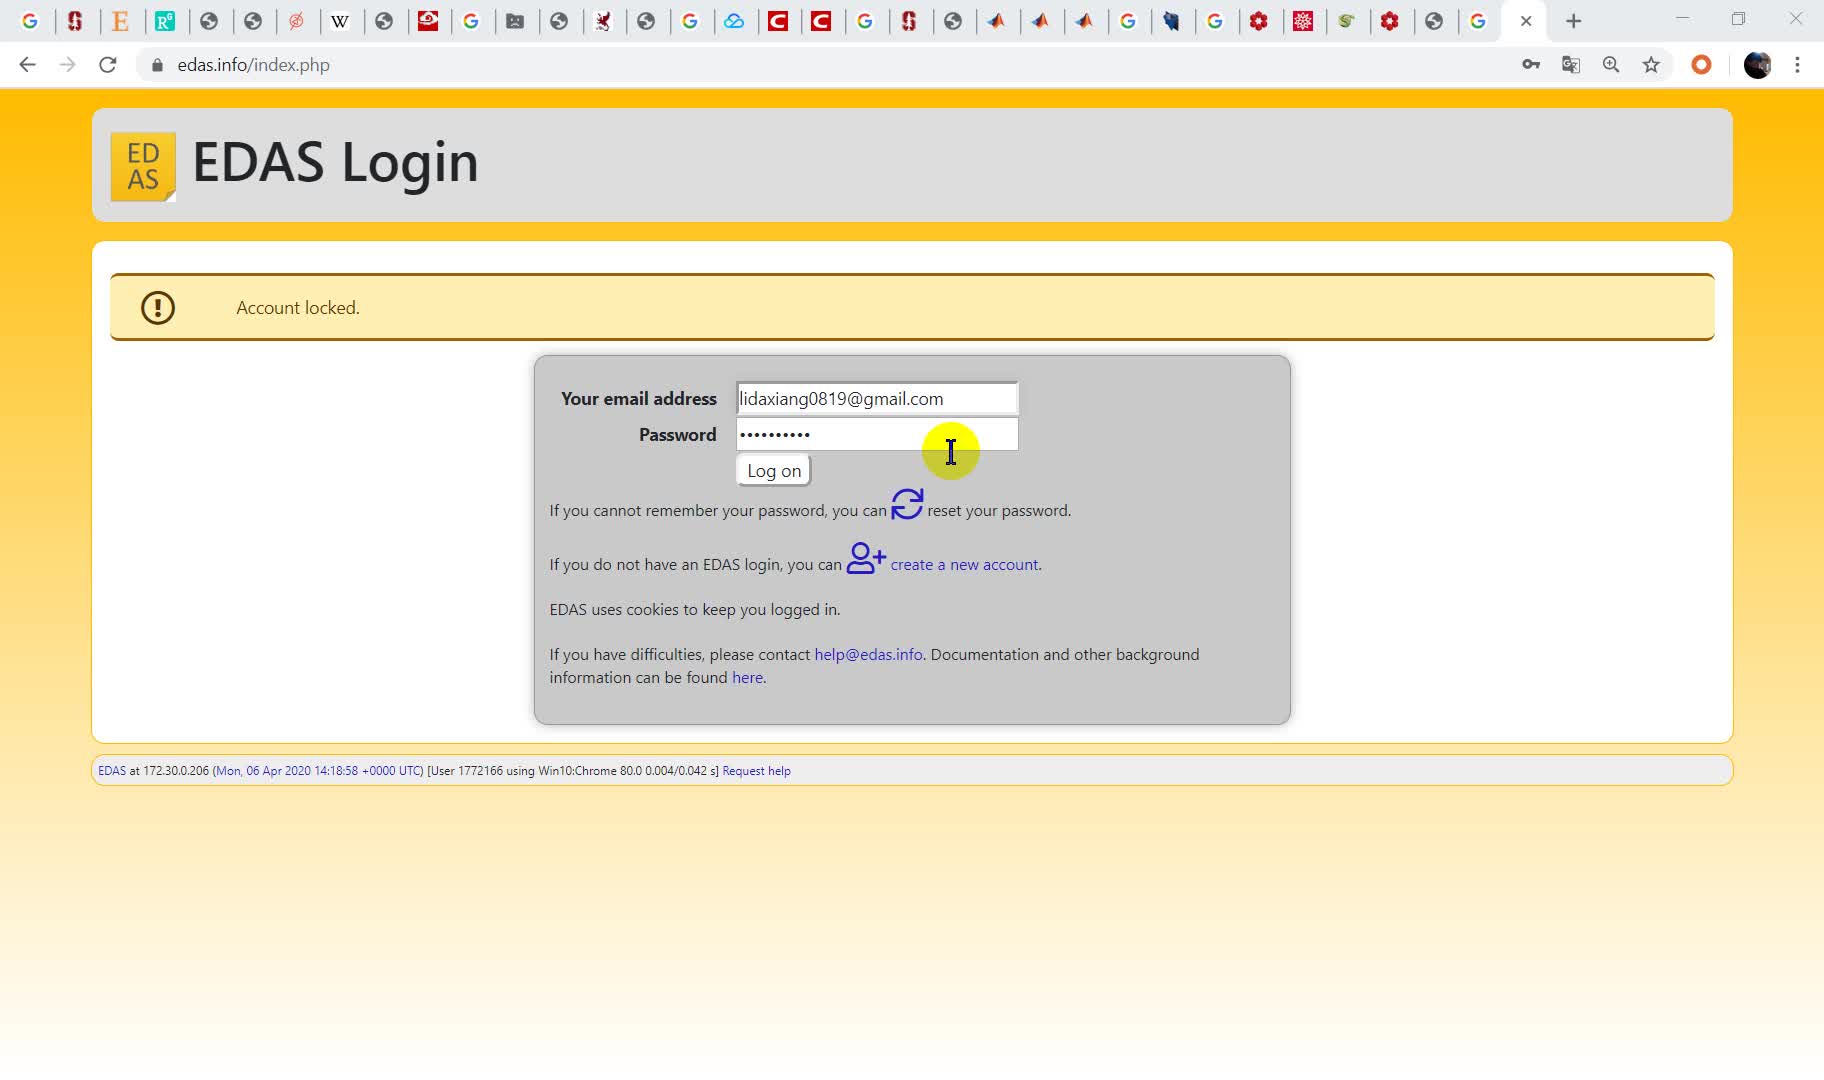
Task: Click the yellow EDAS logo
Action: pyautogui.click(x=143, y=166)
